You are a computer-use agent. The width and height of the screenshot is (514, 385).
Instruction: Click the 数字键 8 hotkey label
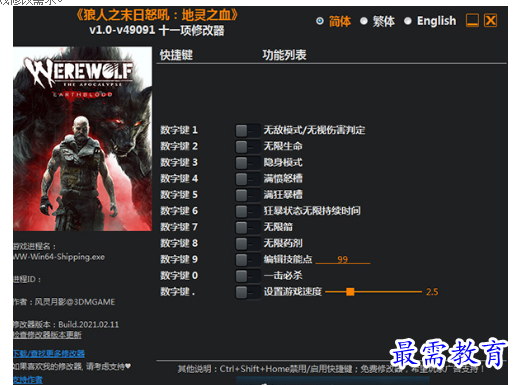click(179, 243)
